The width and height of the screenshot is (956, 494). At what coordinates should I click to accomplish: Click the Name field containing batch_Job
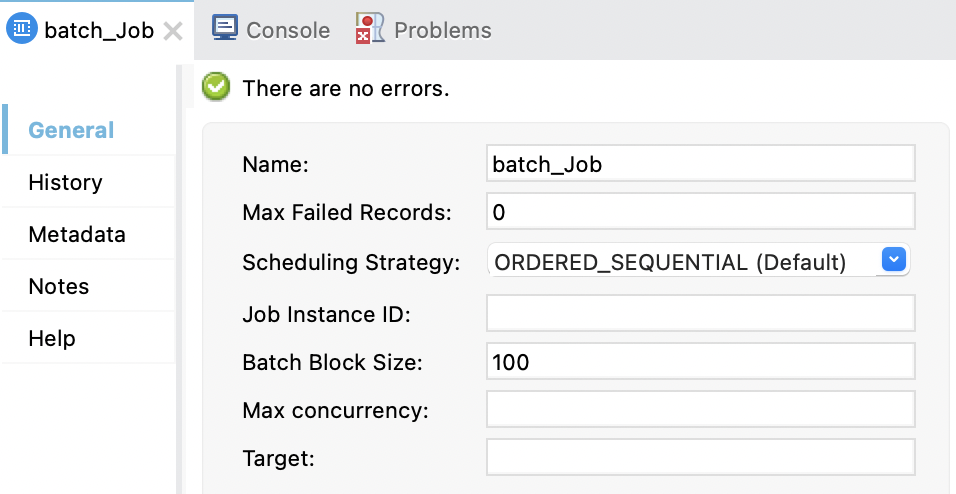point(700,163)
